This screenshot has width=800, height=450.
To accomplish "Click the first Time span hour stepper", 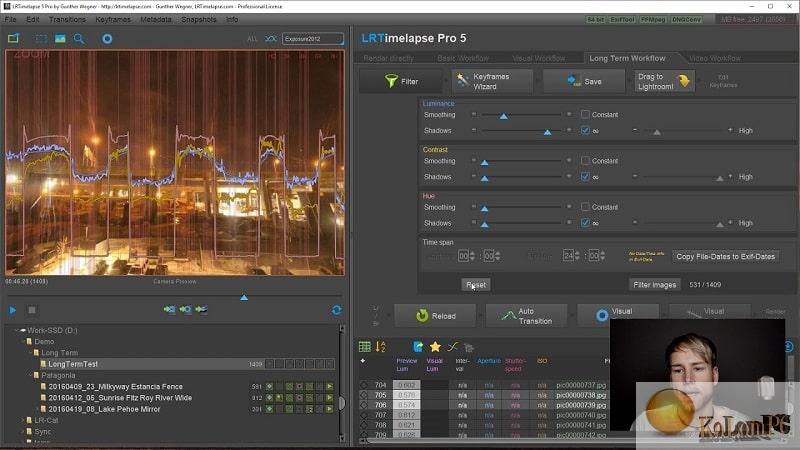I will click(472, 256).
